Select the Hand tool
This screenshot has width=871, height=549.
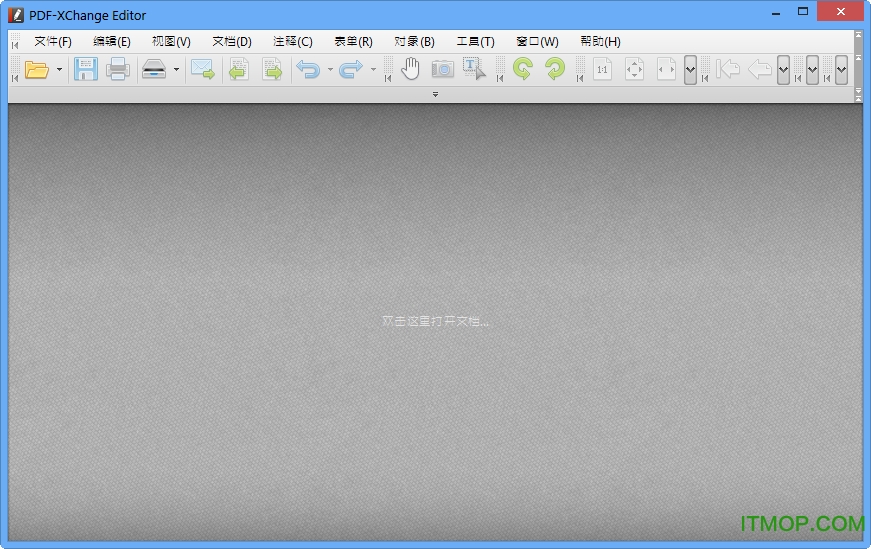coord(411,69)
